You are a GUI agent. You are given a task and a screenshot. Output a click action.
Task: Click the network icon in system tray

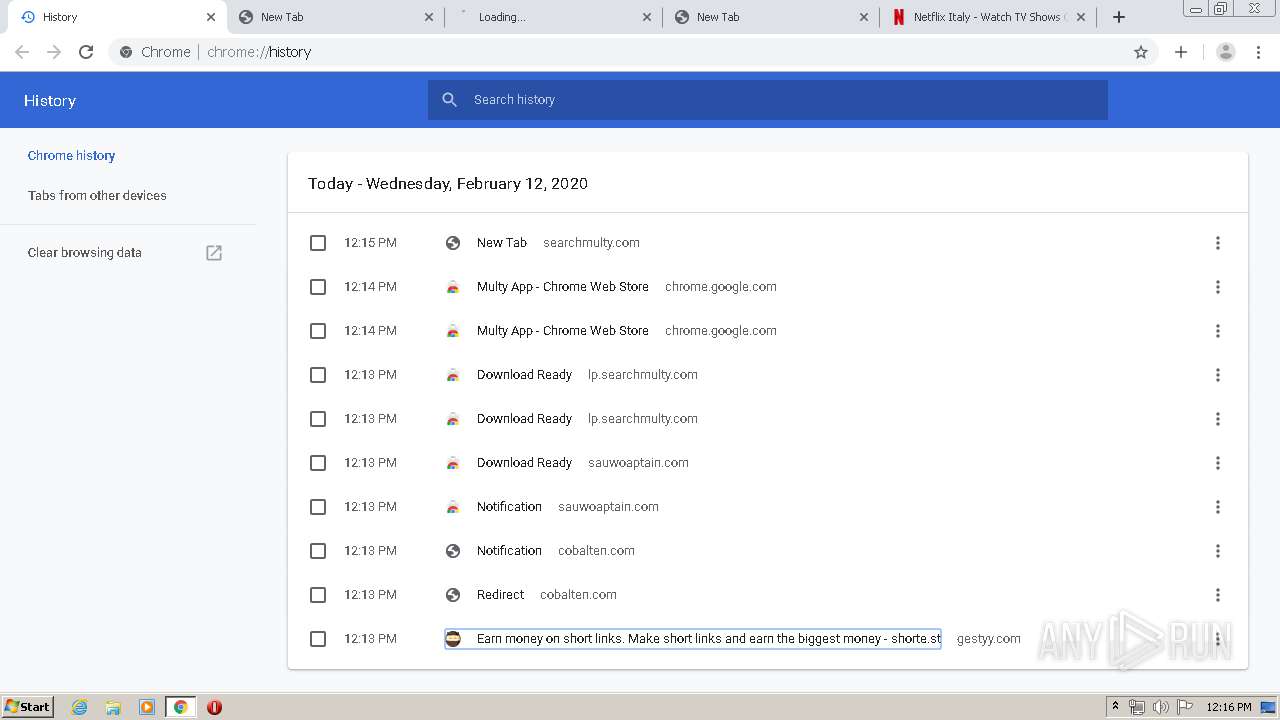click(x=1137, y=707)
